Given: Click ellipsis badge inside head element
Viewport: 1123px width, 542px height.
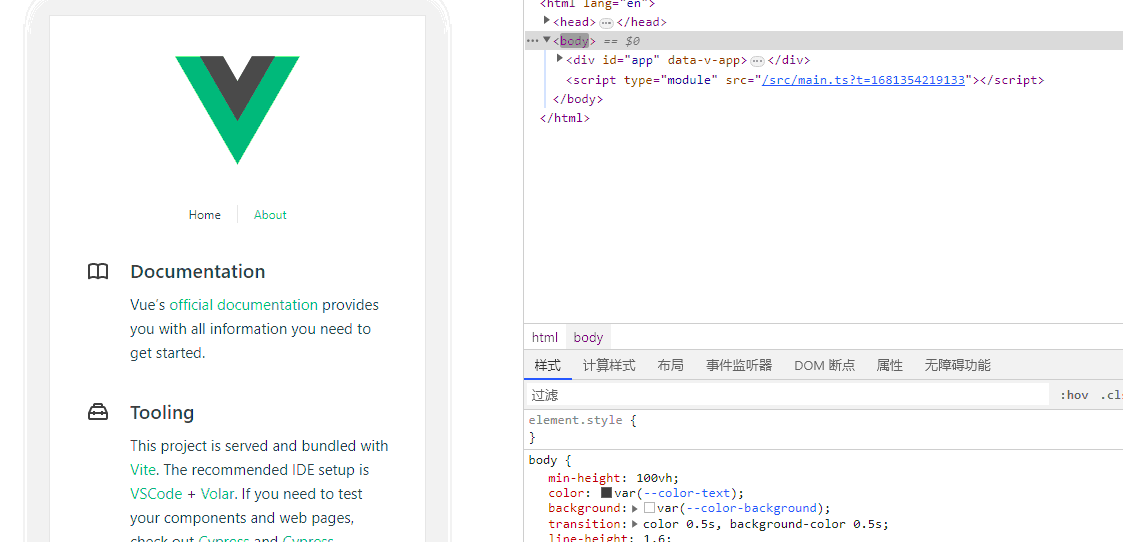Looking at the screenshot, I should (x=606, y=22).
